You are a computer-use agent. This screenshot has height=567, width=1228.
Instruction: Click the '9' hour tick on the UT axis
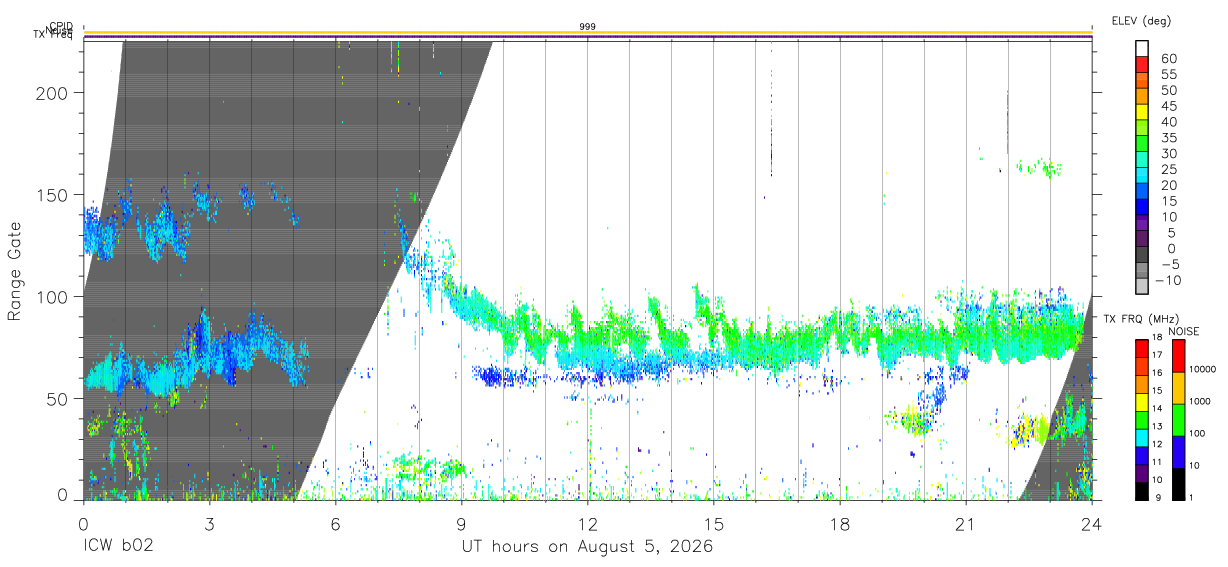coord(462,524)
